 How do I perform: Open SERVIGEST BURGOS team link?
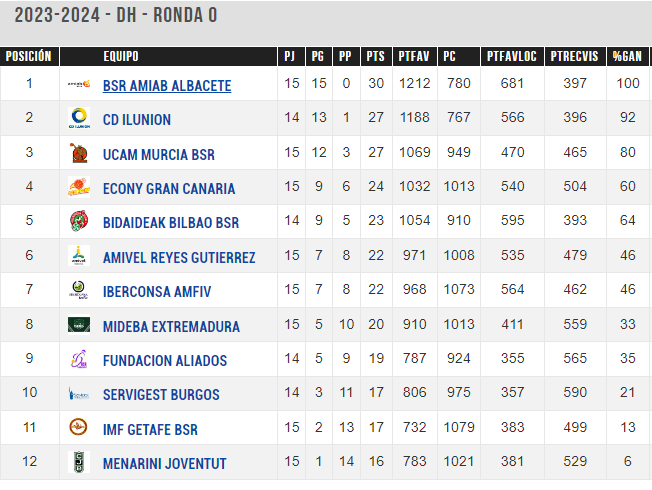[161, 394]
